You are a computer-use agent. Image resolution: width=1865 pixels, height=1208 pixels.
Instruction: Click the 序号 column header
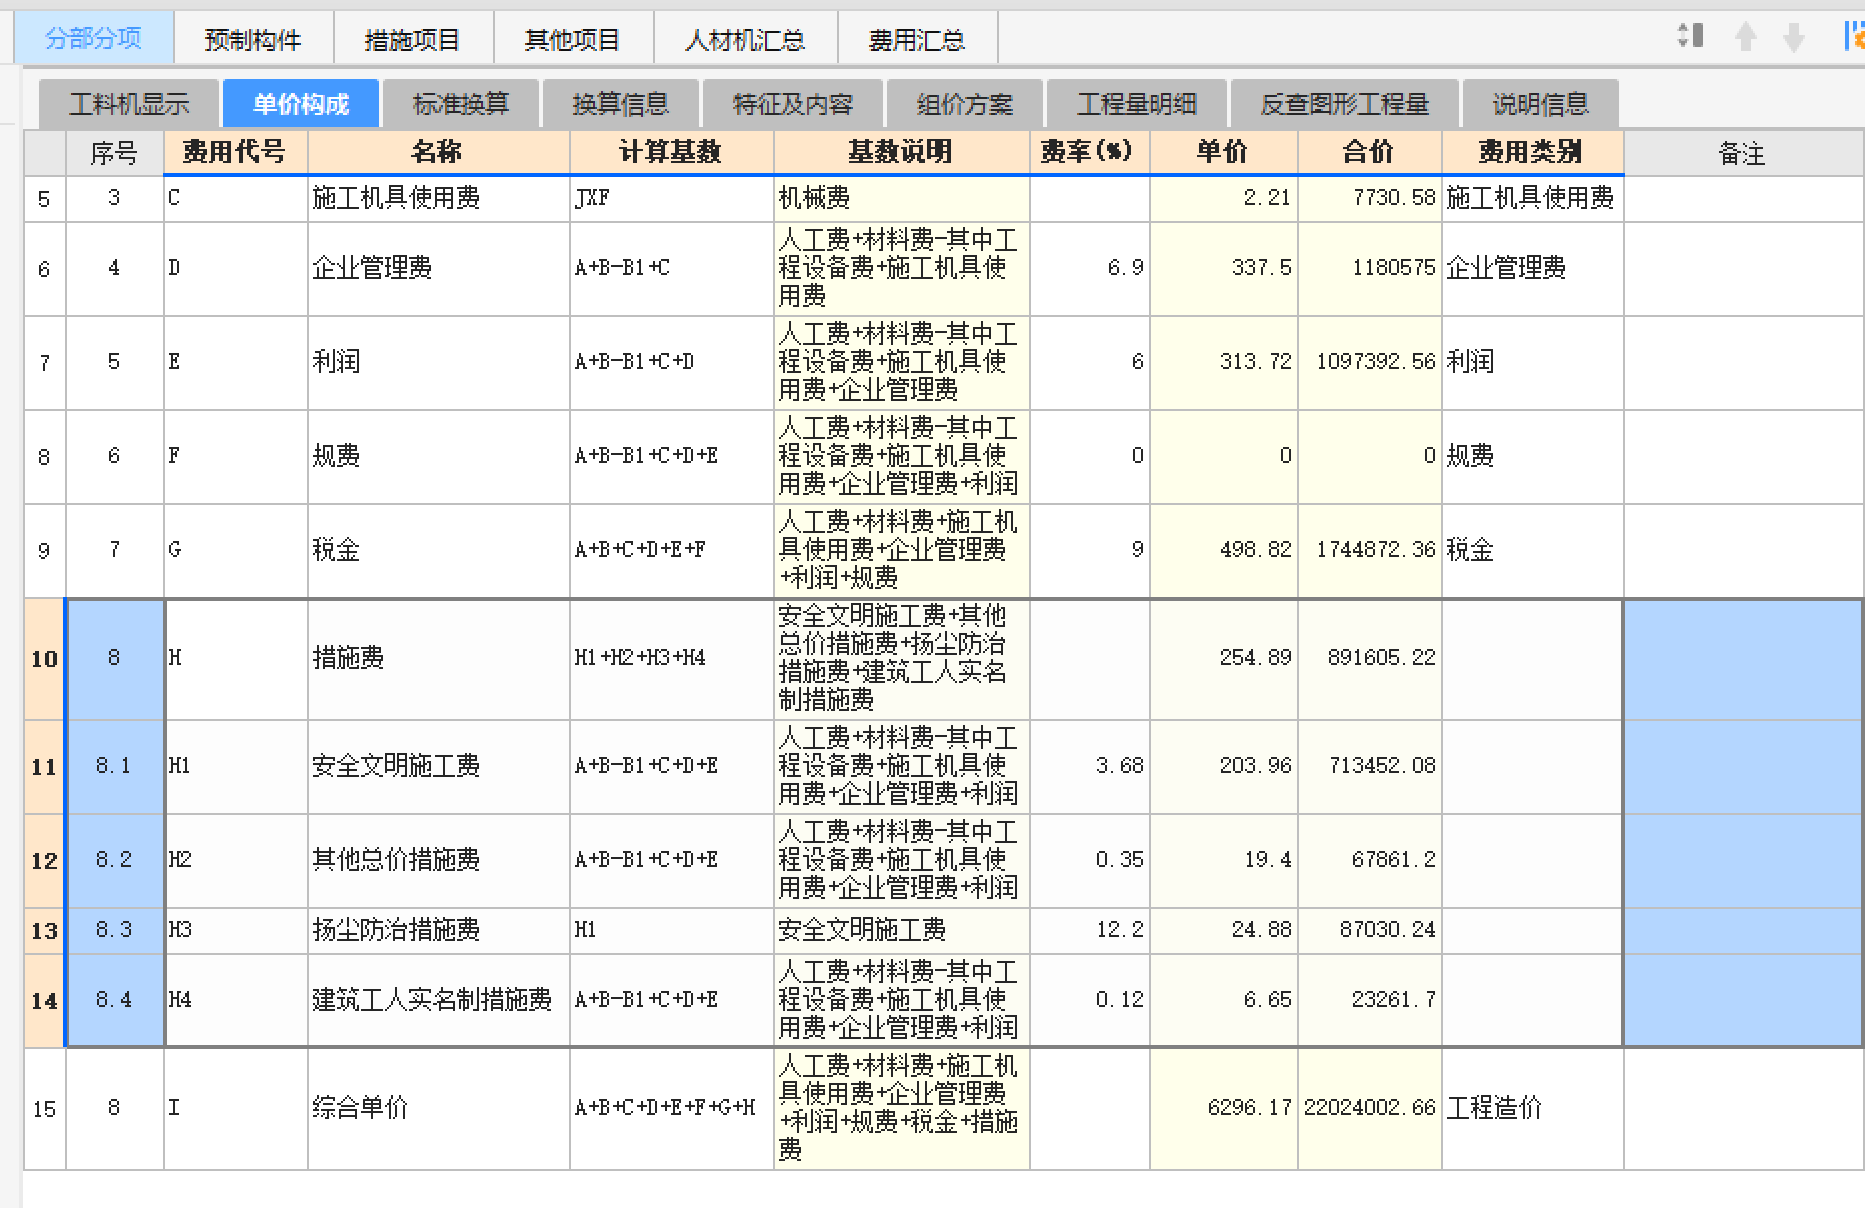[114, 152]
